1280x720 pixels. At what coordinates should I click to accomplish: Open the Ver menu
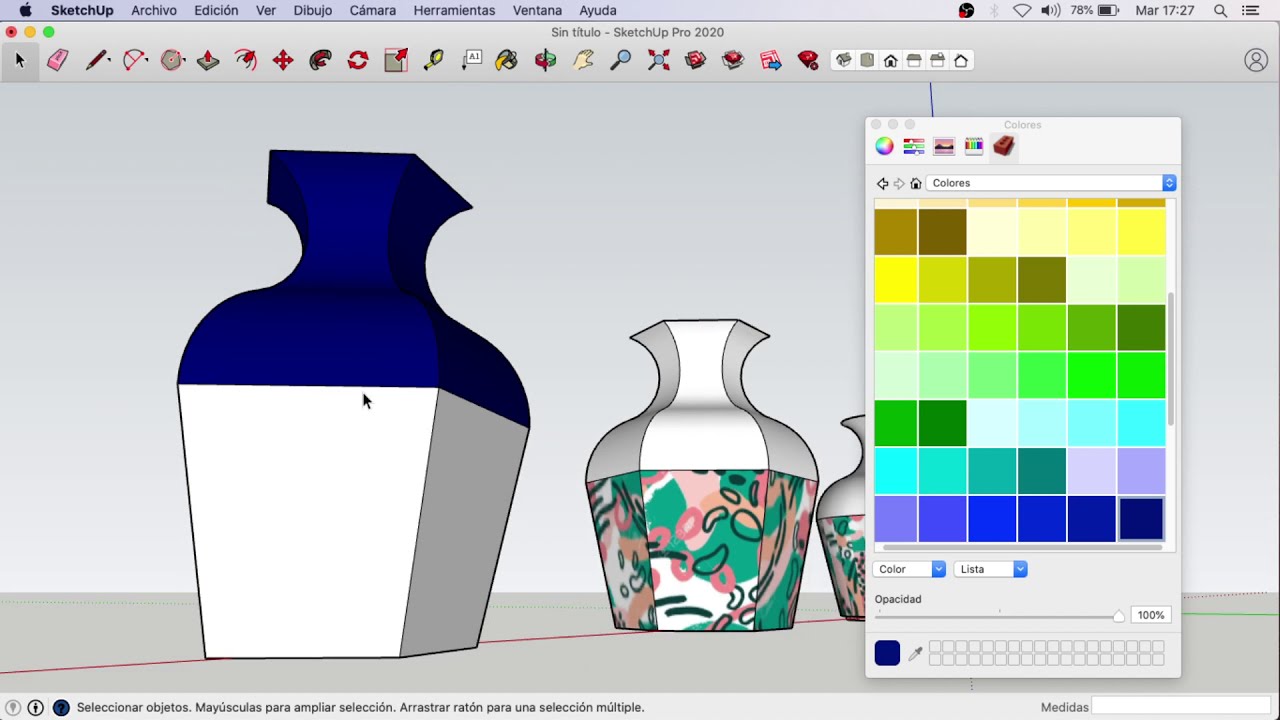pos(266,10)
